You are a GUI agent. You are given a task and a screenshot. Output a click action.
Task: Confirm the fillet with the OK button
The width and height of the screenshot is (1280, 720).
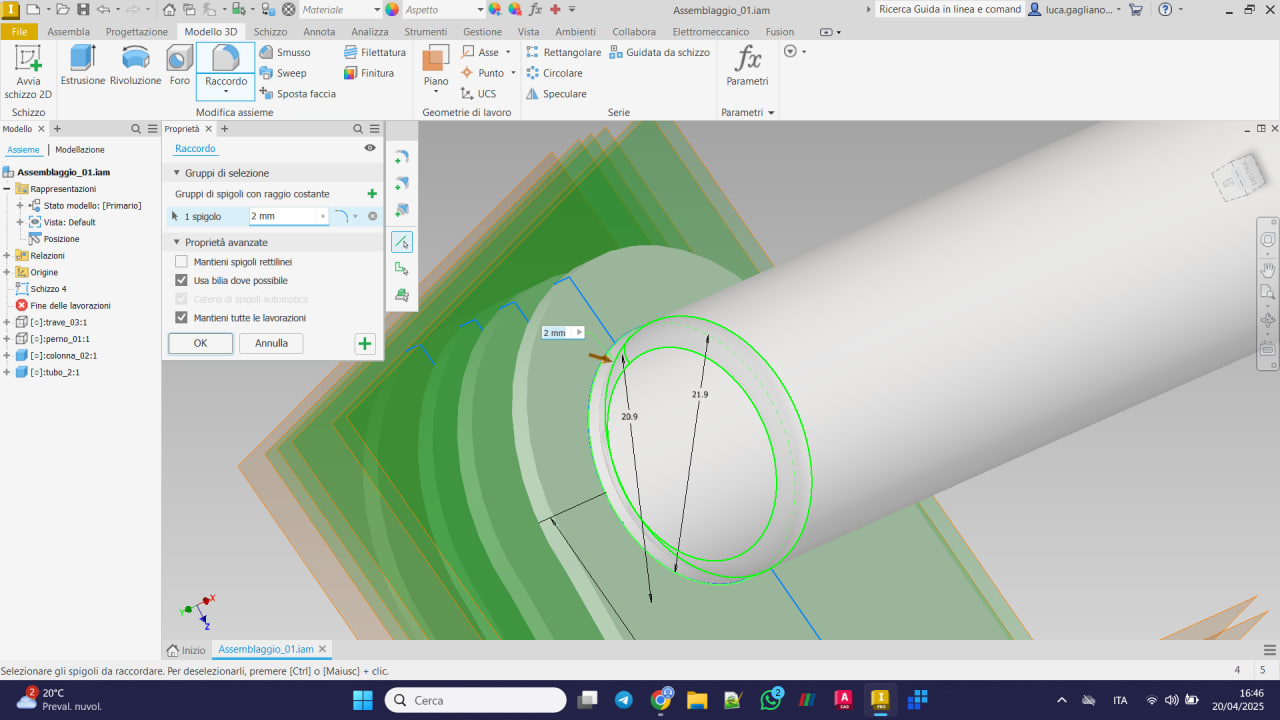[x=200, y=343]
